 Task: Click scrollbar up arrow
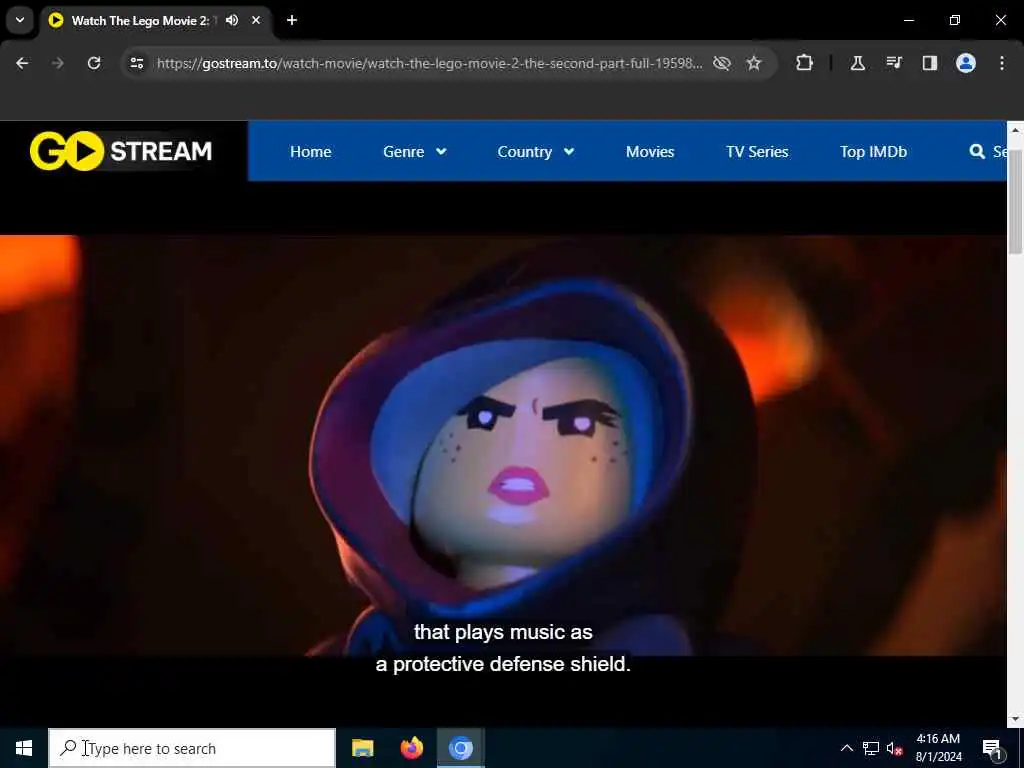coord(1015,130)
